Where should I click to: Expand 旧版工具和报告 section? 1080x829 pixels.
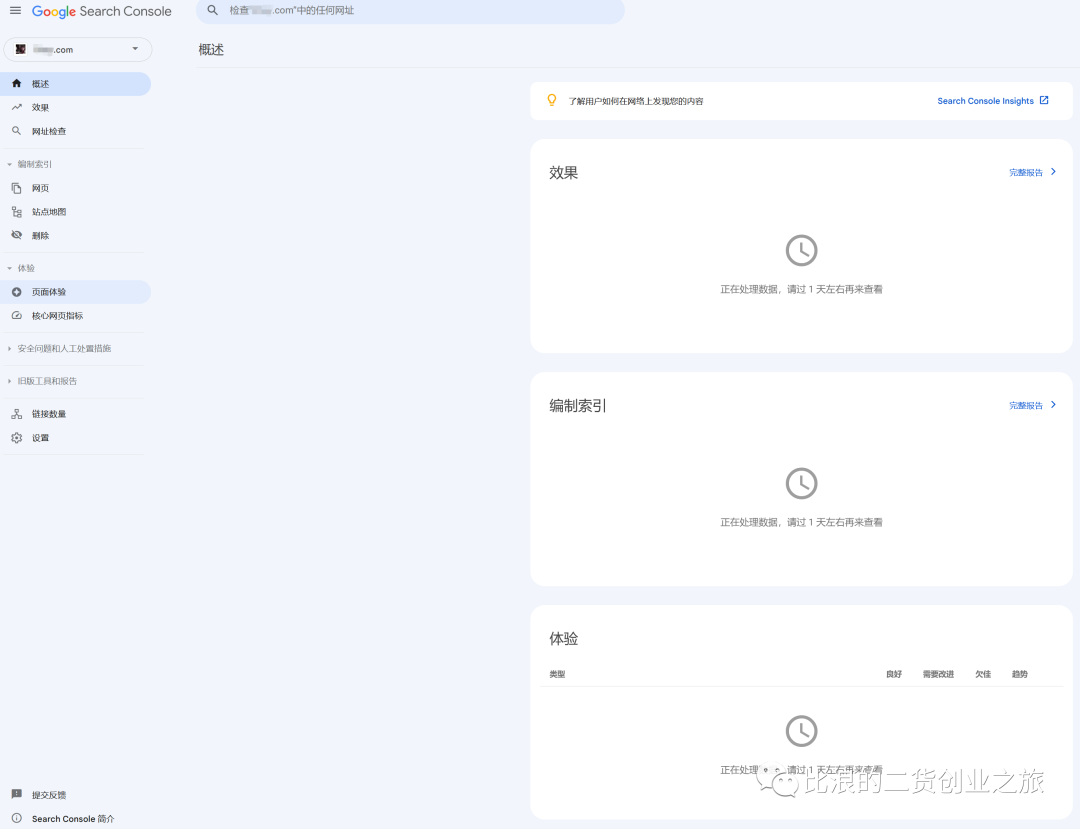[11, 380]
